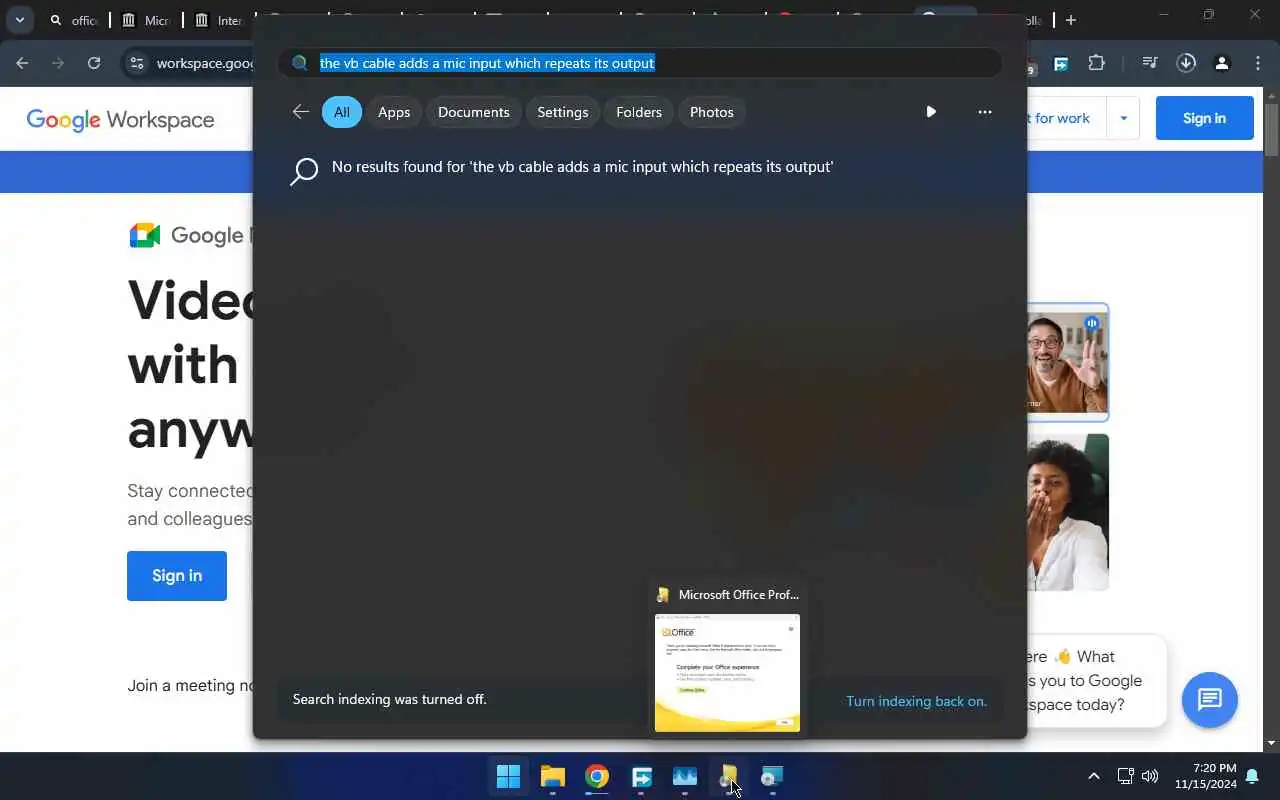This screenshot has width=1280, height=800.
Task: Filter search results by Documents
Action: 474,112
